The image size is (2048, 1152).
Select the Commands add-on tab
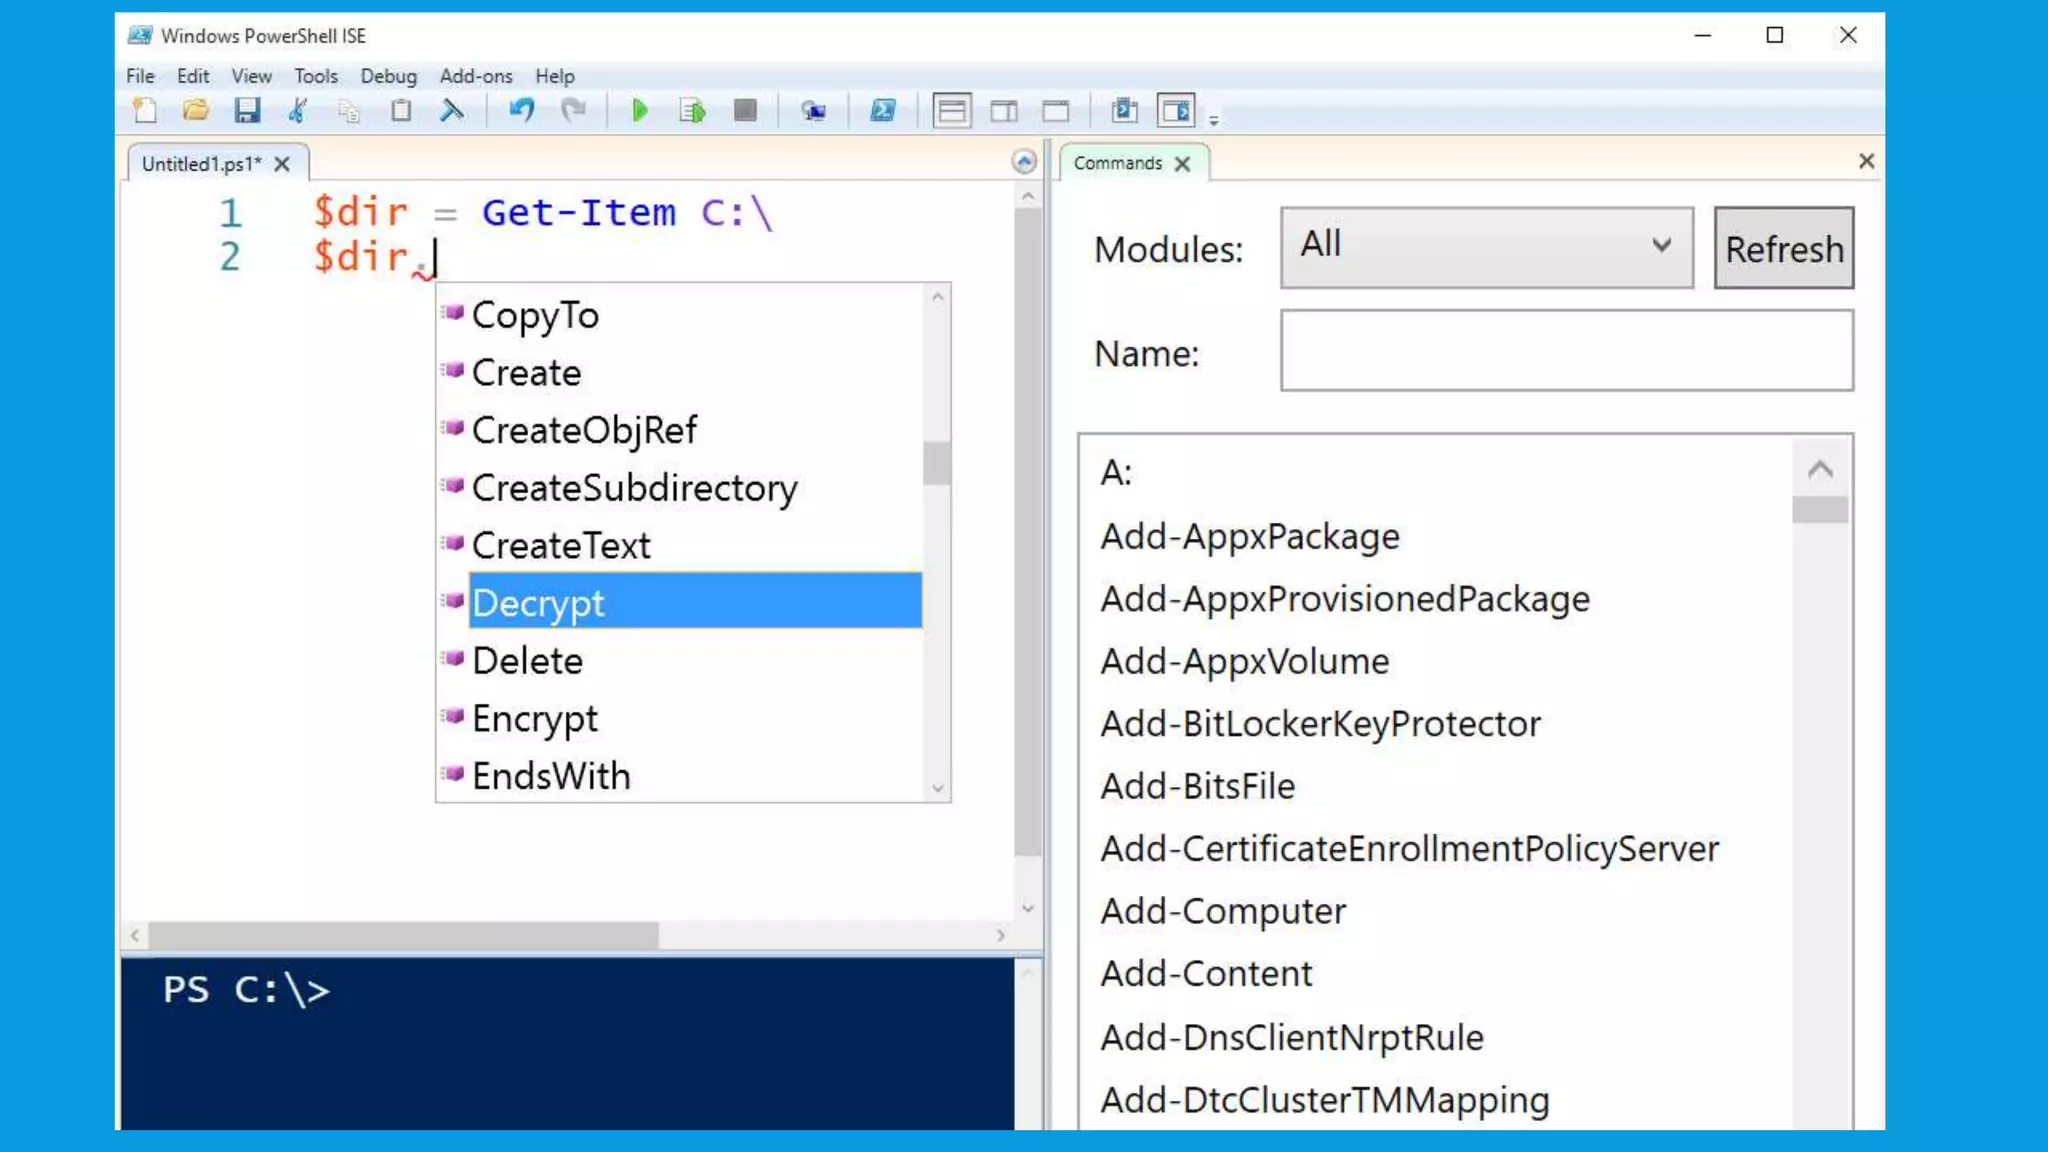1117,163
